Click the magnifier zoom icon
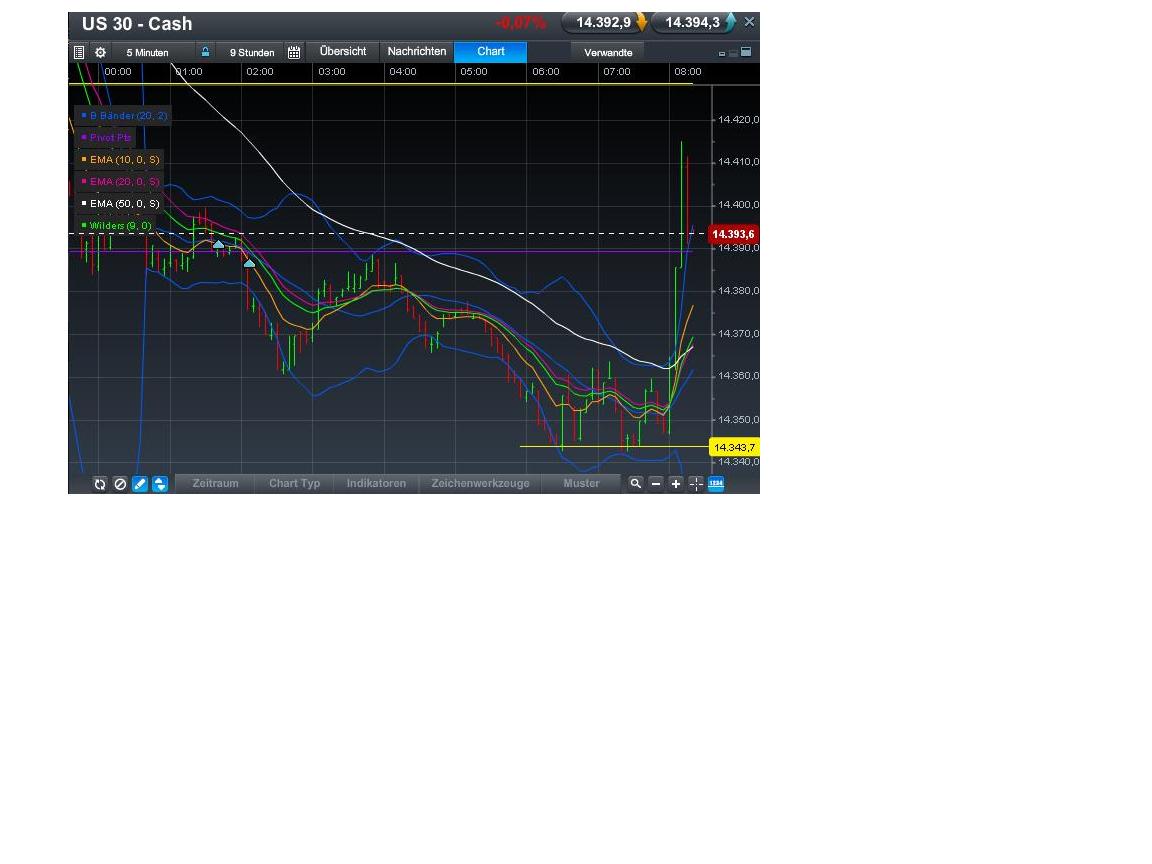This screenshot has width=1152, height=864. pyautogui.click(x=636, y=483)
